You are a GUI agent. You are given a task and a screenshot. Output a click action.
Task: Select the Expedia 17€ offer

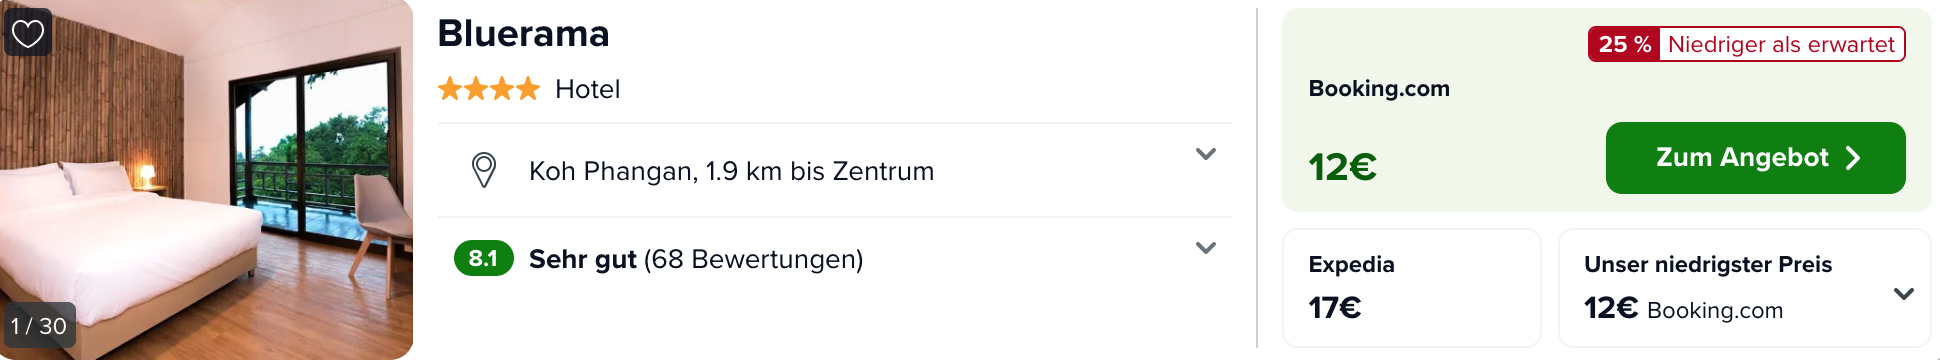pos(1411,288)
